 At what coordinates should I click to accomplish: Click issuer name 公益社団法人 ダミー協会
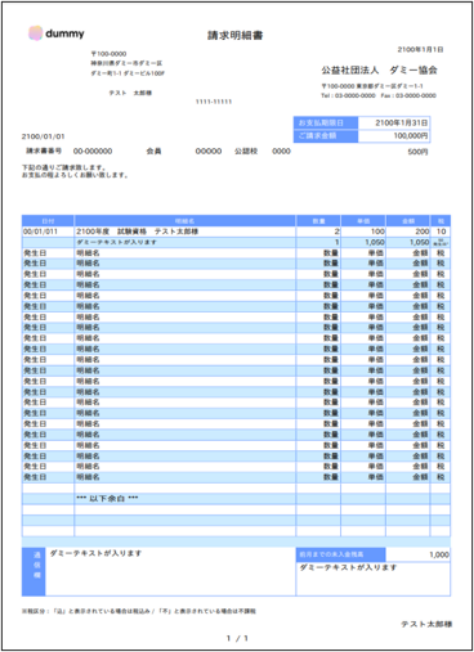coord(379,70)
